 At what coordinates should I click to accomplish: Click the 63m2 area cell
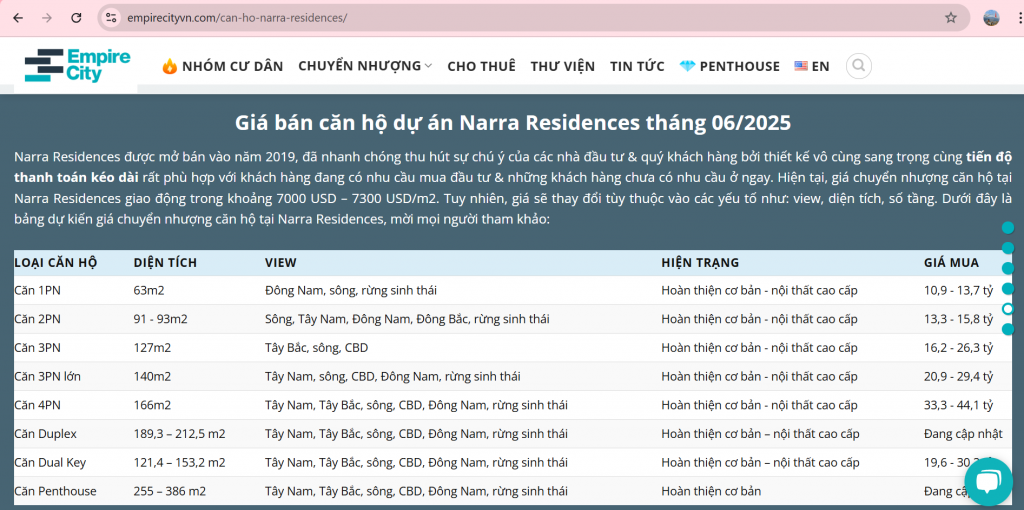coord(149,291)
